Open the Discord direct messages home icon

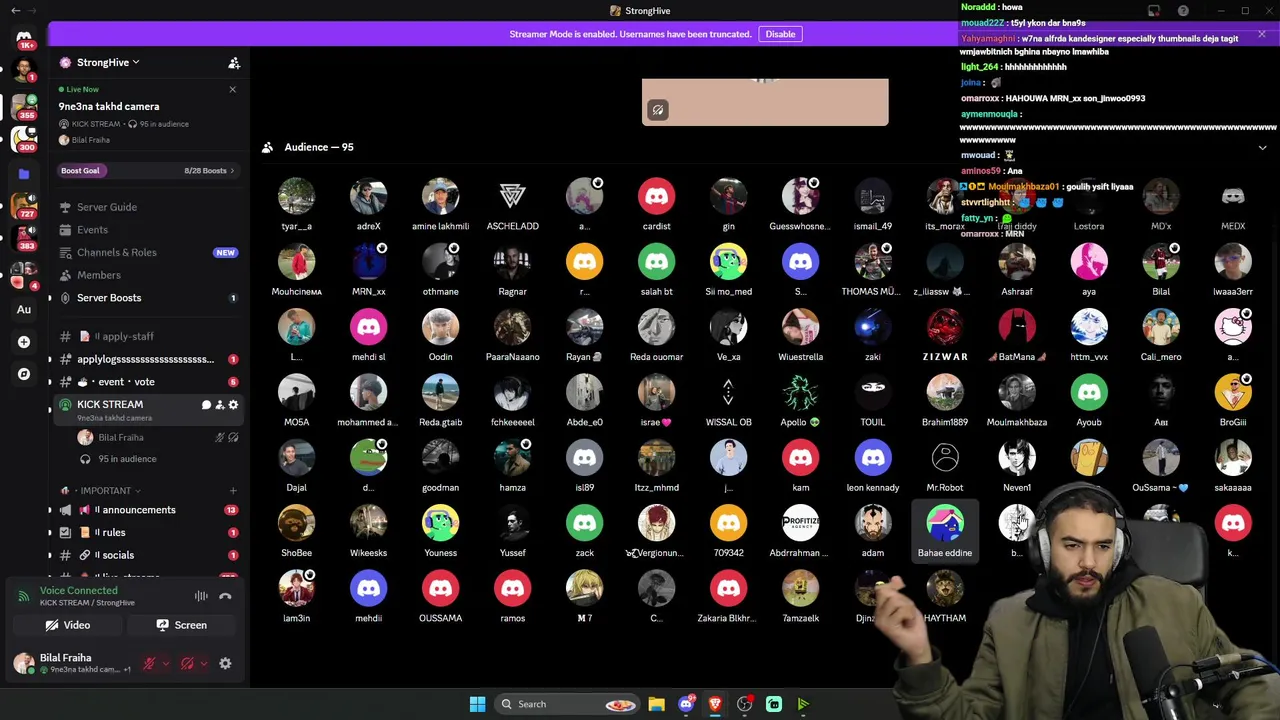pos(24,38)
